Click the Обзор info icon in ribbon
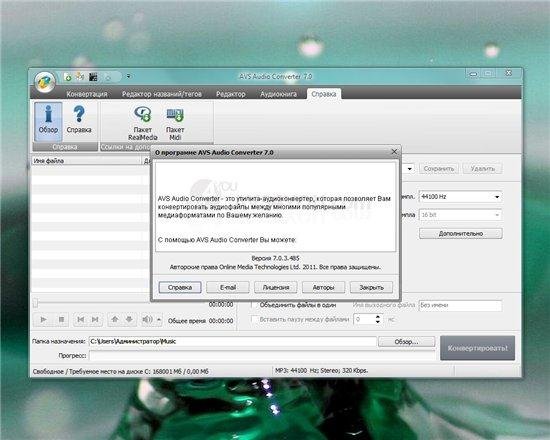The image size is (550, 440). [x=48, y=121]
